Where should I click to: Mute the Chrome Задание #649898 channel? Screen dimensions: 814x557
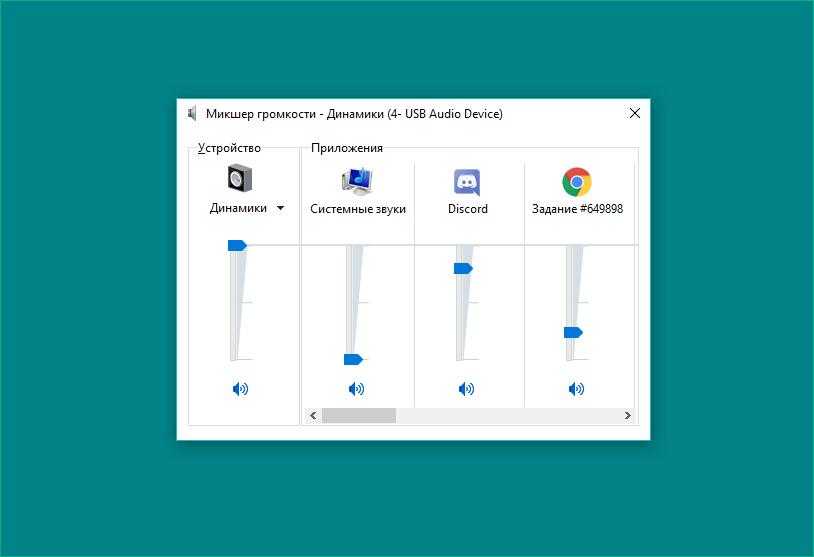coord(576,389)
